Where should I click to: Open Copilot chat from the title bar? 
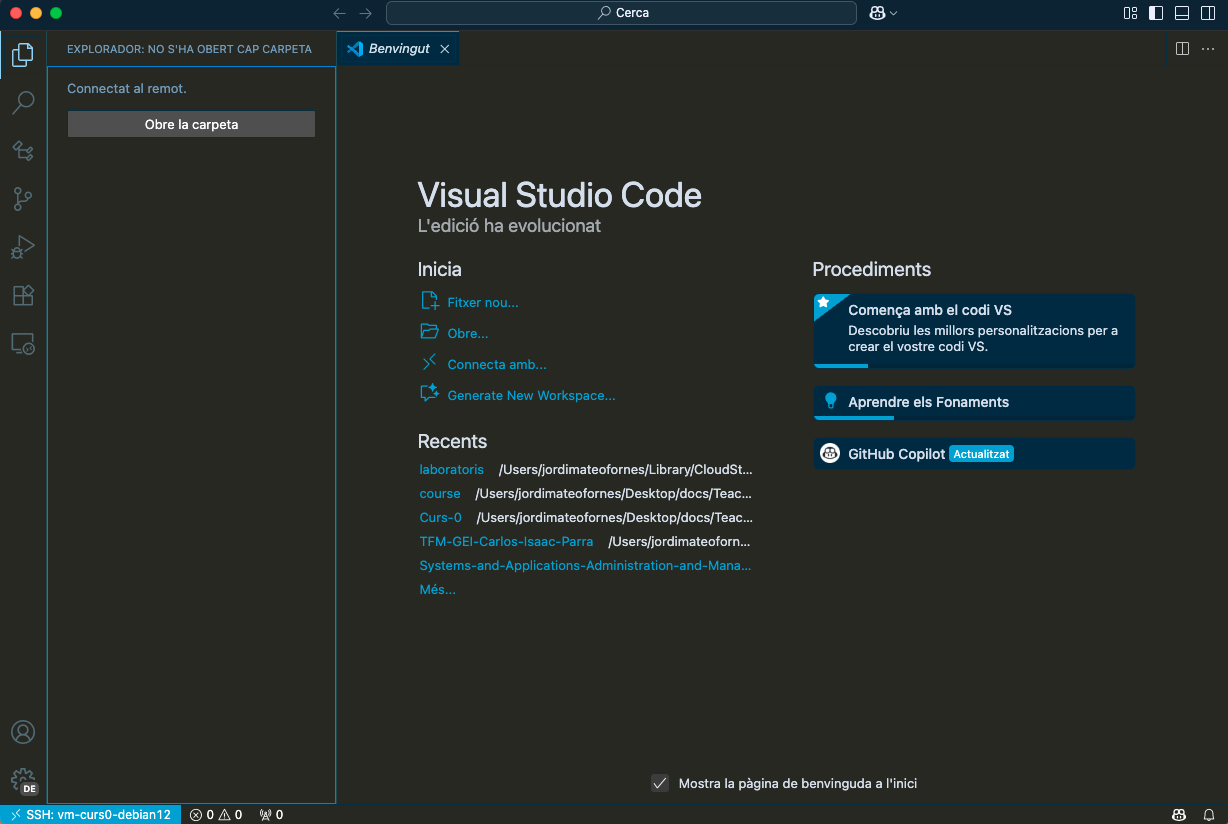[x=877, y=13]
